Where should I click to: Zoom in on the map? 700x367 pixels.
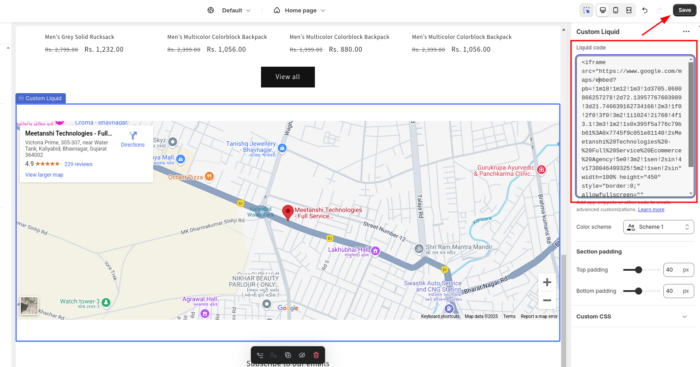click(x=547, y=282)
